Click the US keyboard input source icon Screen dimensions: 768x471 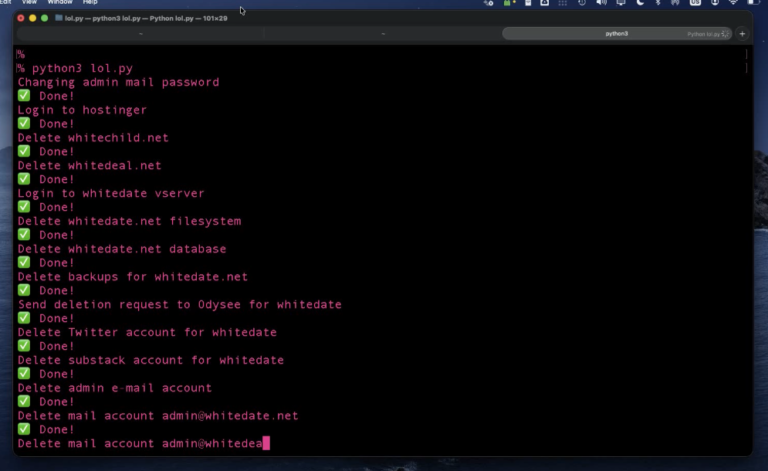coord(695,3)
